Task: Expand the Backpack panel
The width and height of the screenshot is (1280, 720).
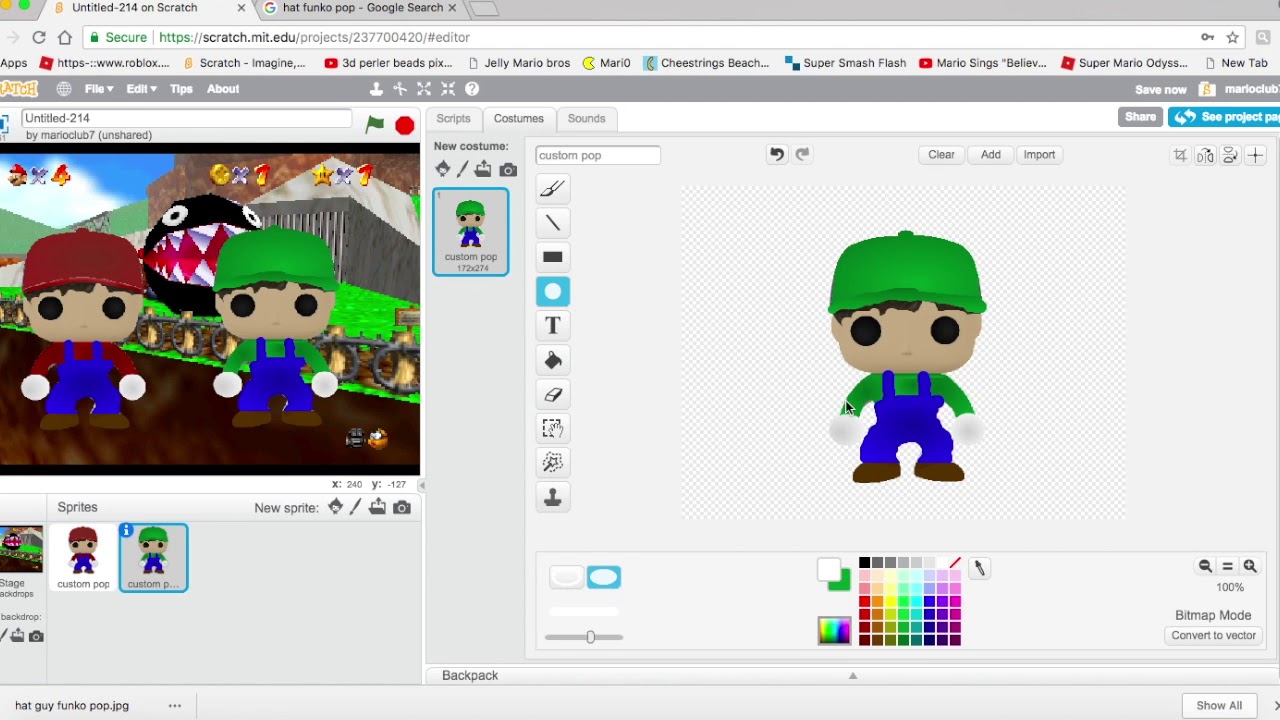Action: point(852,676)
